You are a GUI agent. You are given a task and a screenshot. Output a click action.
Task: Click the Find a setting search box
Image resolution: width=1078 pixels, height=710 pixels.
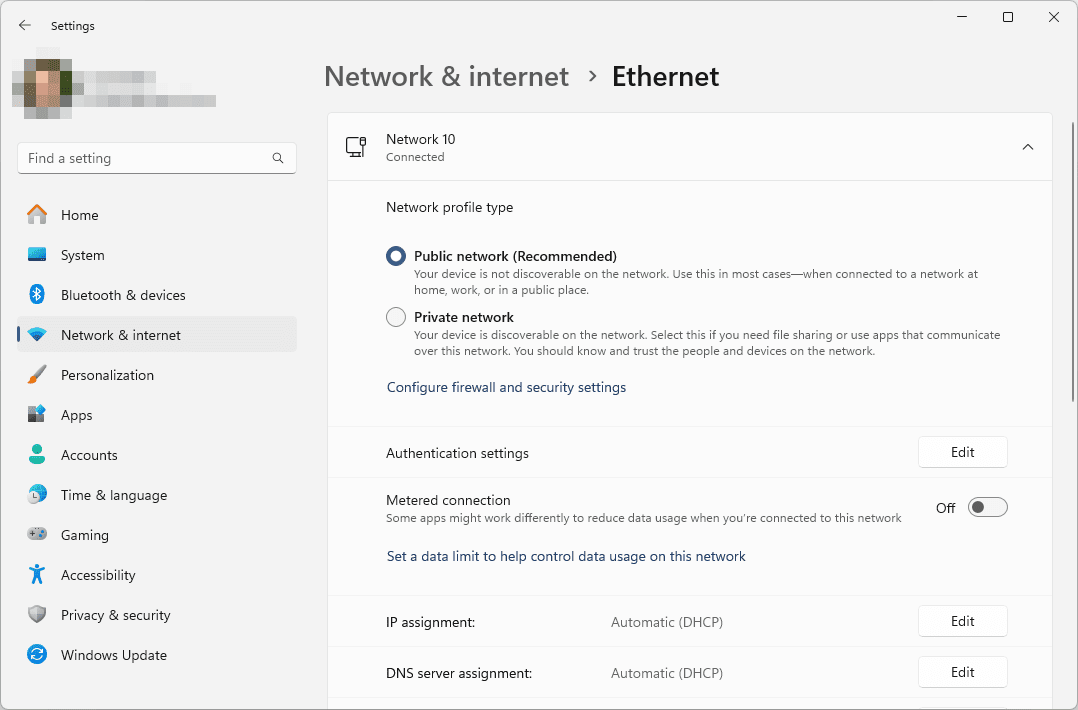tap(145, 158)
